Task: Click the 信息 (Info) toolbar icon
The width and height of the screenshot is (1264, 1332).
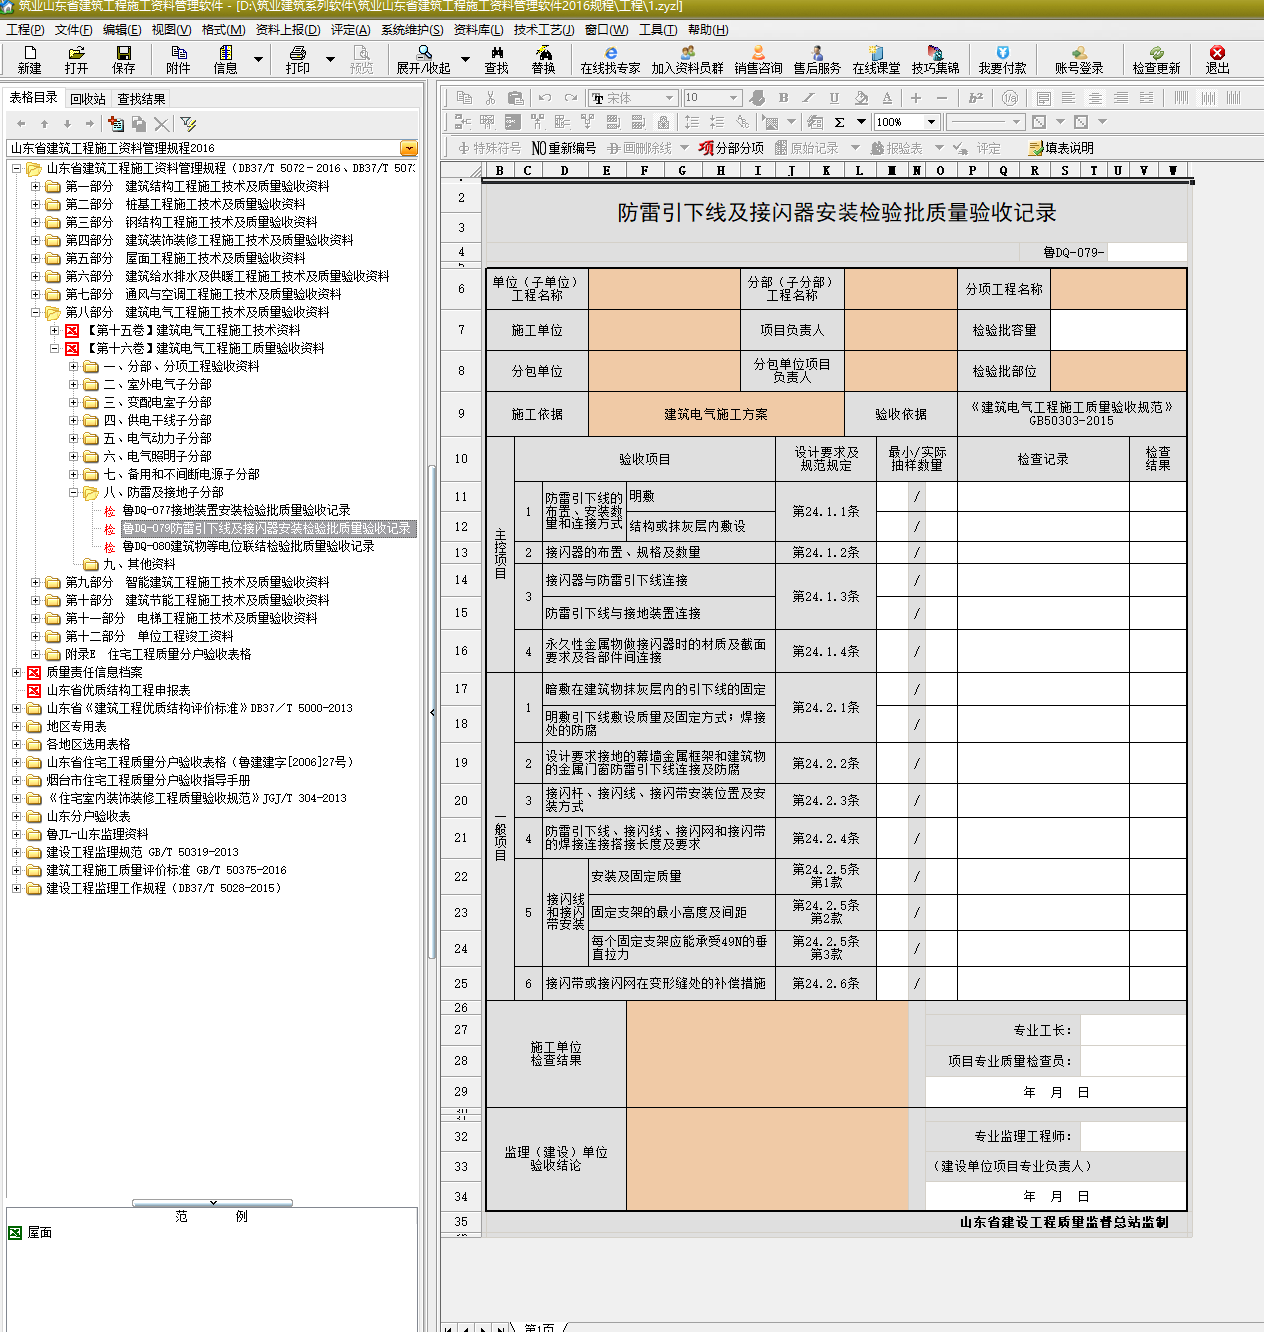Action: 226,59
